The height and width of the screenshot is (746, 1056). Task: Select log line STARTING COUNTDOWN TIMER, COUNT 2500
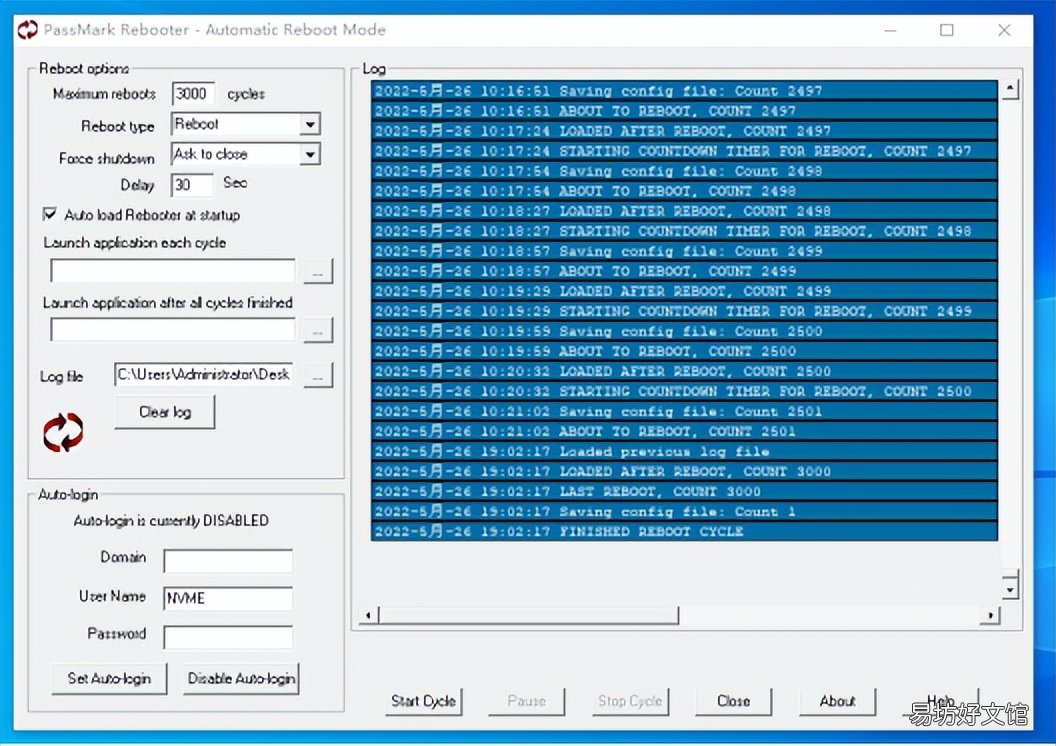(x=684, y=391)
